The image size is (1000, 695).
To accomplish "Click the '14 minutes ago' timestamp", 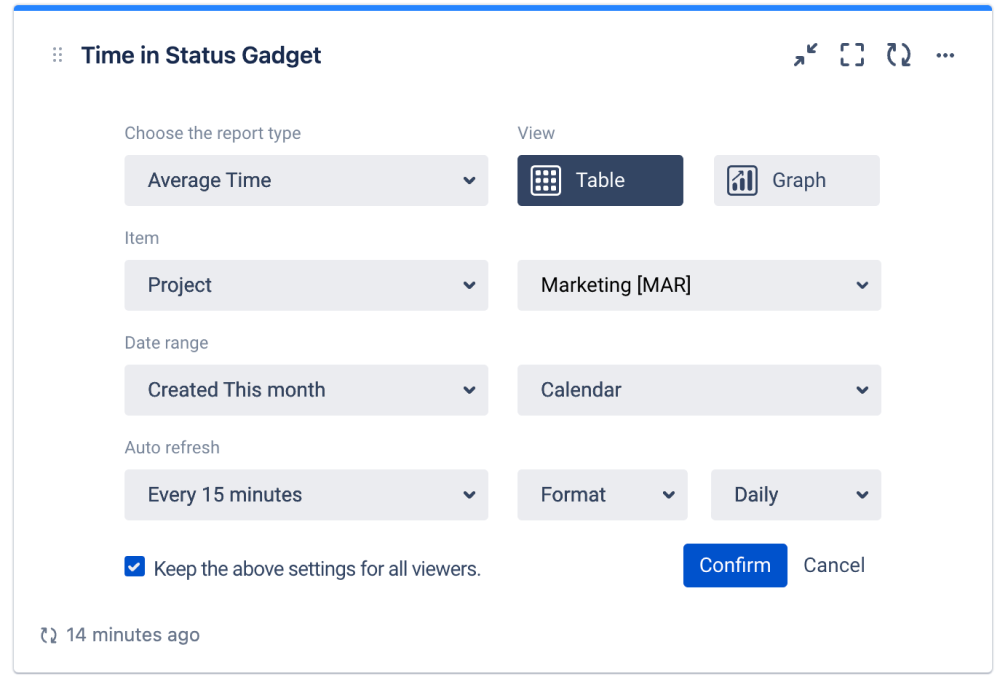I will 133,634.
